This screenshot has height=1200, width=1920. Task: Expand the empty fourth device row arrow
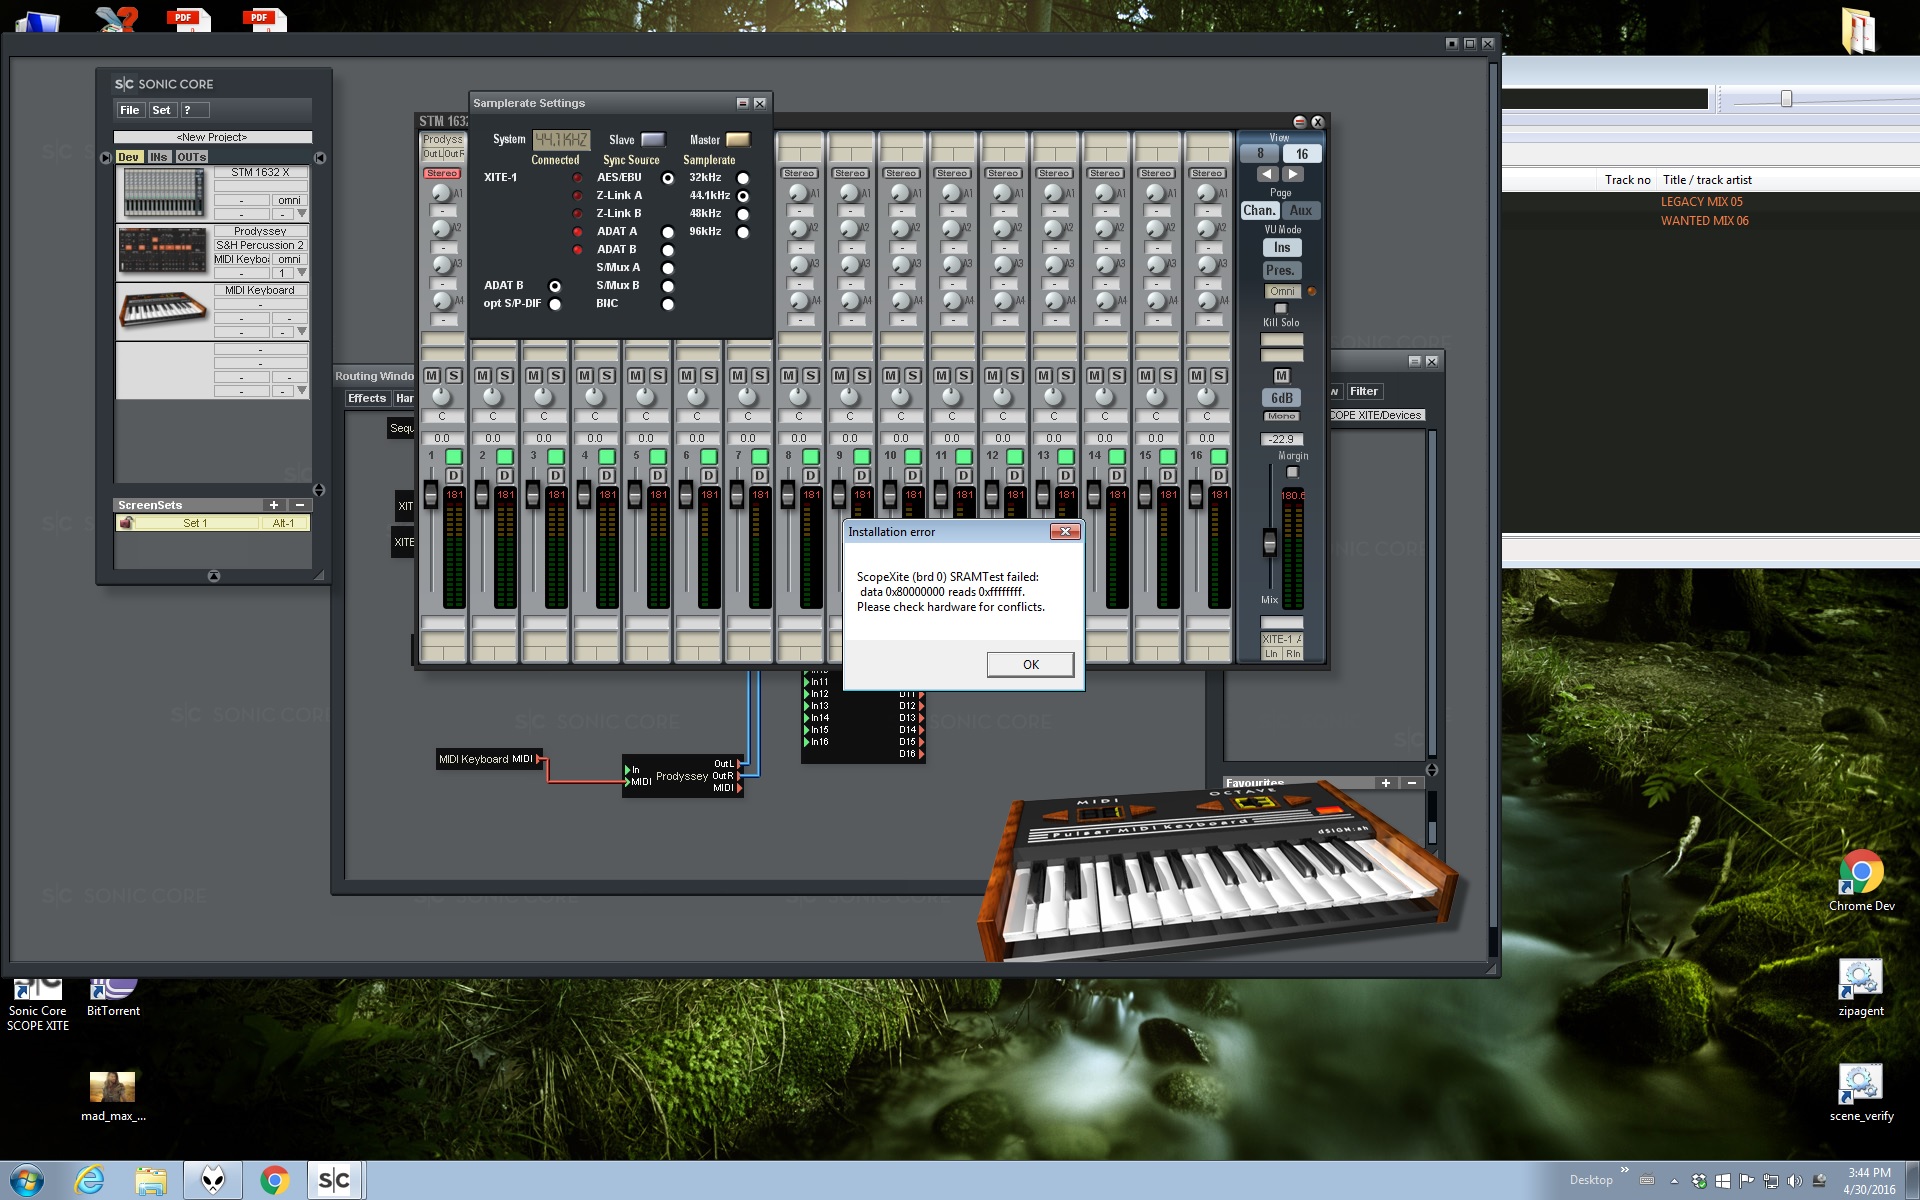[302, 390]
